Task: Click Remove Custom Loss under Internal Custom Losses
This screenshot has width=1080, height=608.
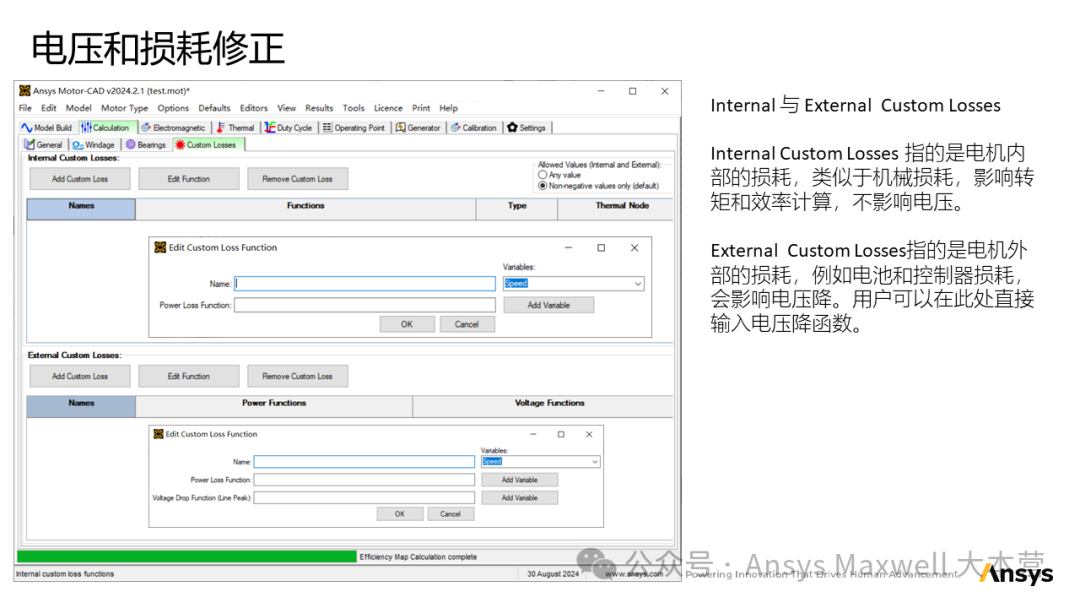Action: 298,179
